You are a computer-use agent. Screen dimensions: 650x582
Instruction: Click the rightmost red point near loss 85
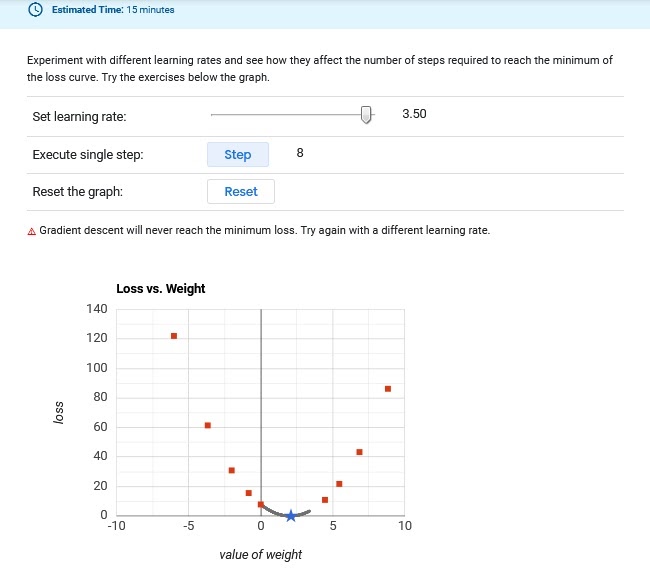[388, 388]
